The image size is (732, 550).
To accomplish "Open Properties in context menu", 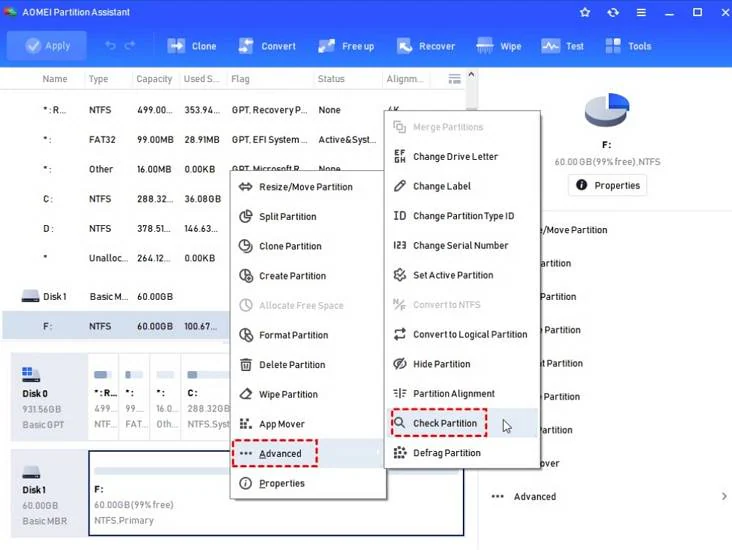I will click(308, 483).
